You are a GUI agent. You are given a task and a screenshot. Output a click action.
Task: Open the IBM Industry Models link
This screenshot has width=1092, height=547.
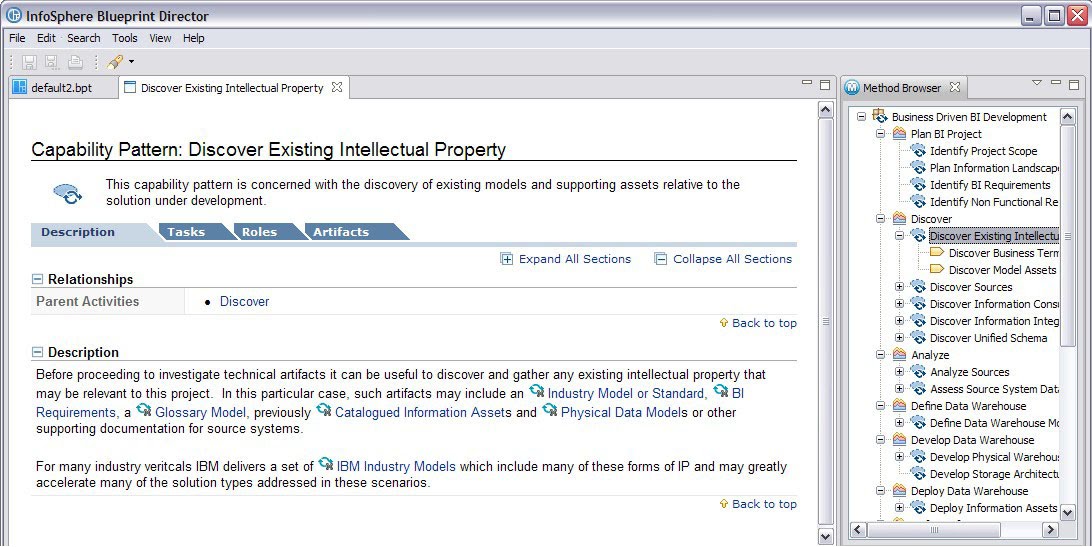(x=396, y=467)
